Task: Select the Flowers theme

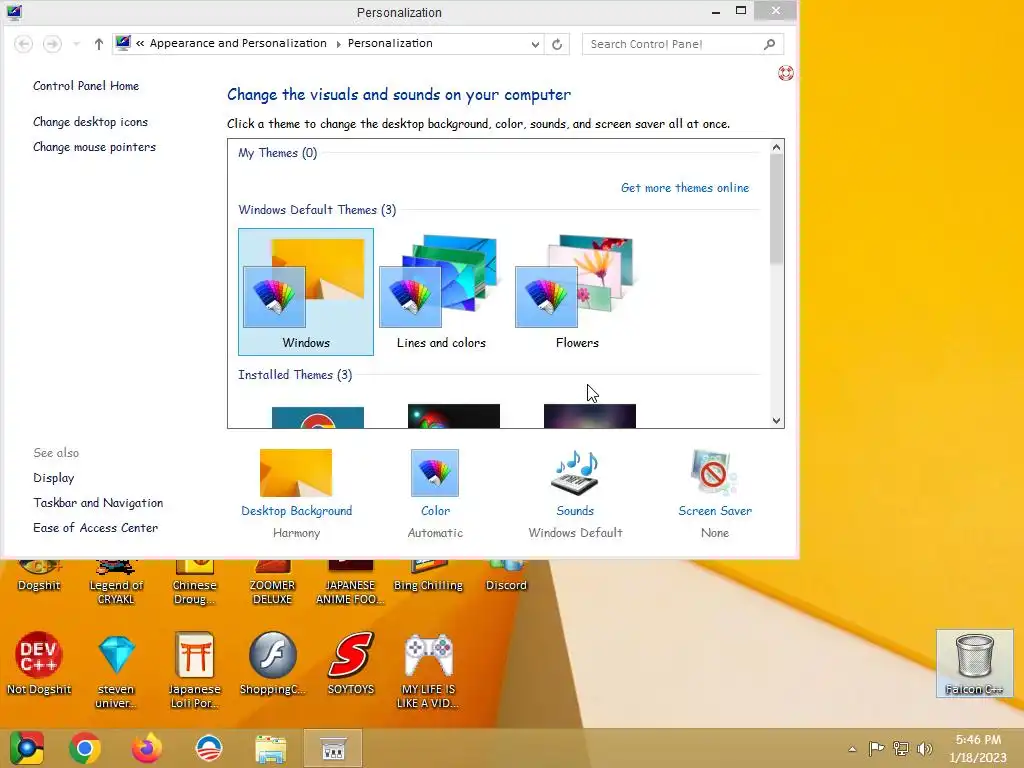Action: 577,291
